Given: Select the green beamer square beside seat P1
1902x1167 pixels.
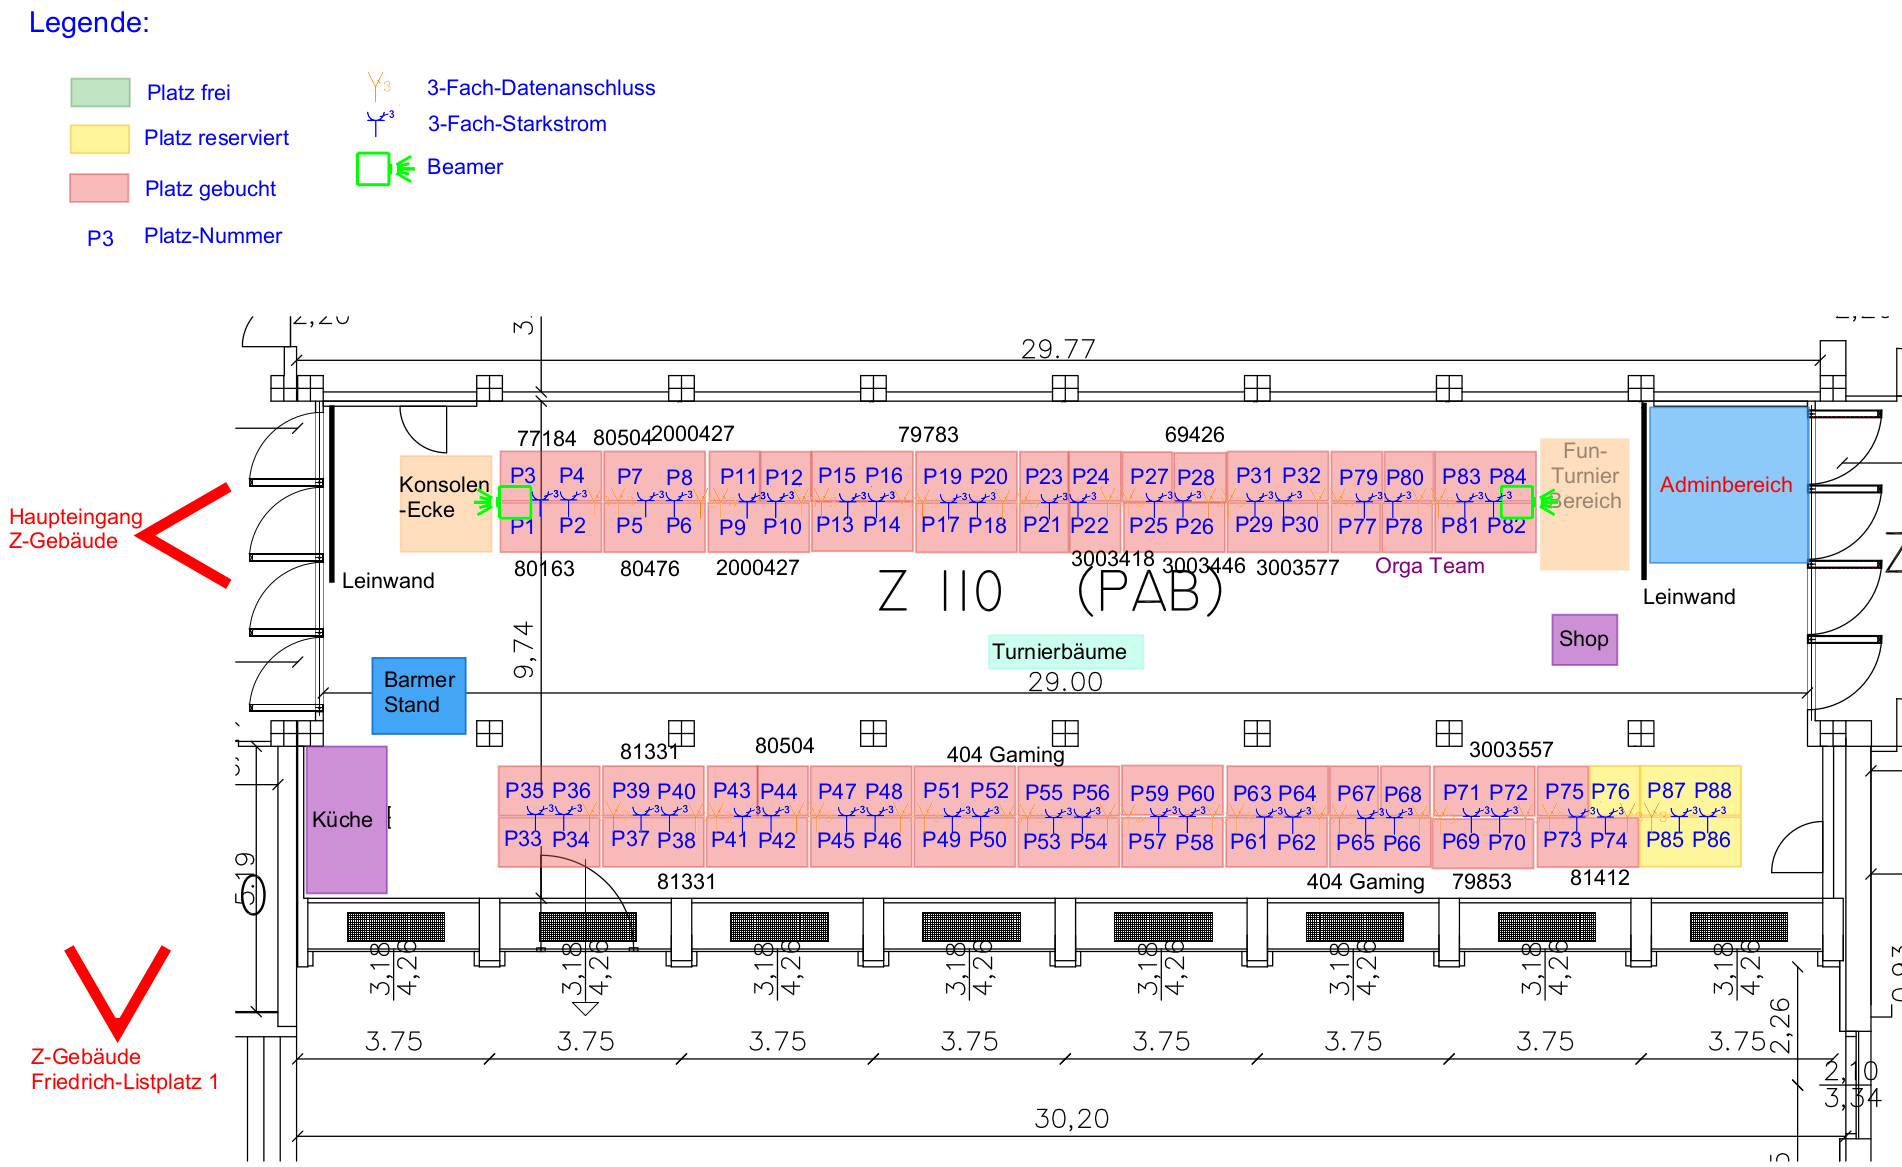Looking at the screenshot, I should (515, 502).
